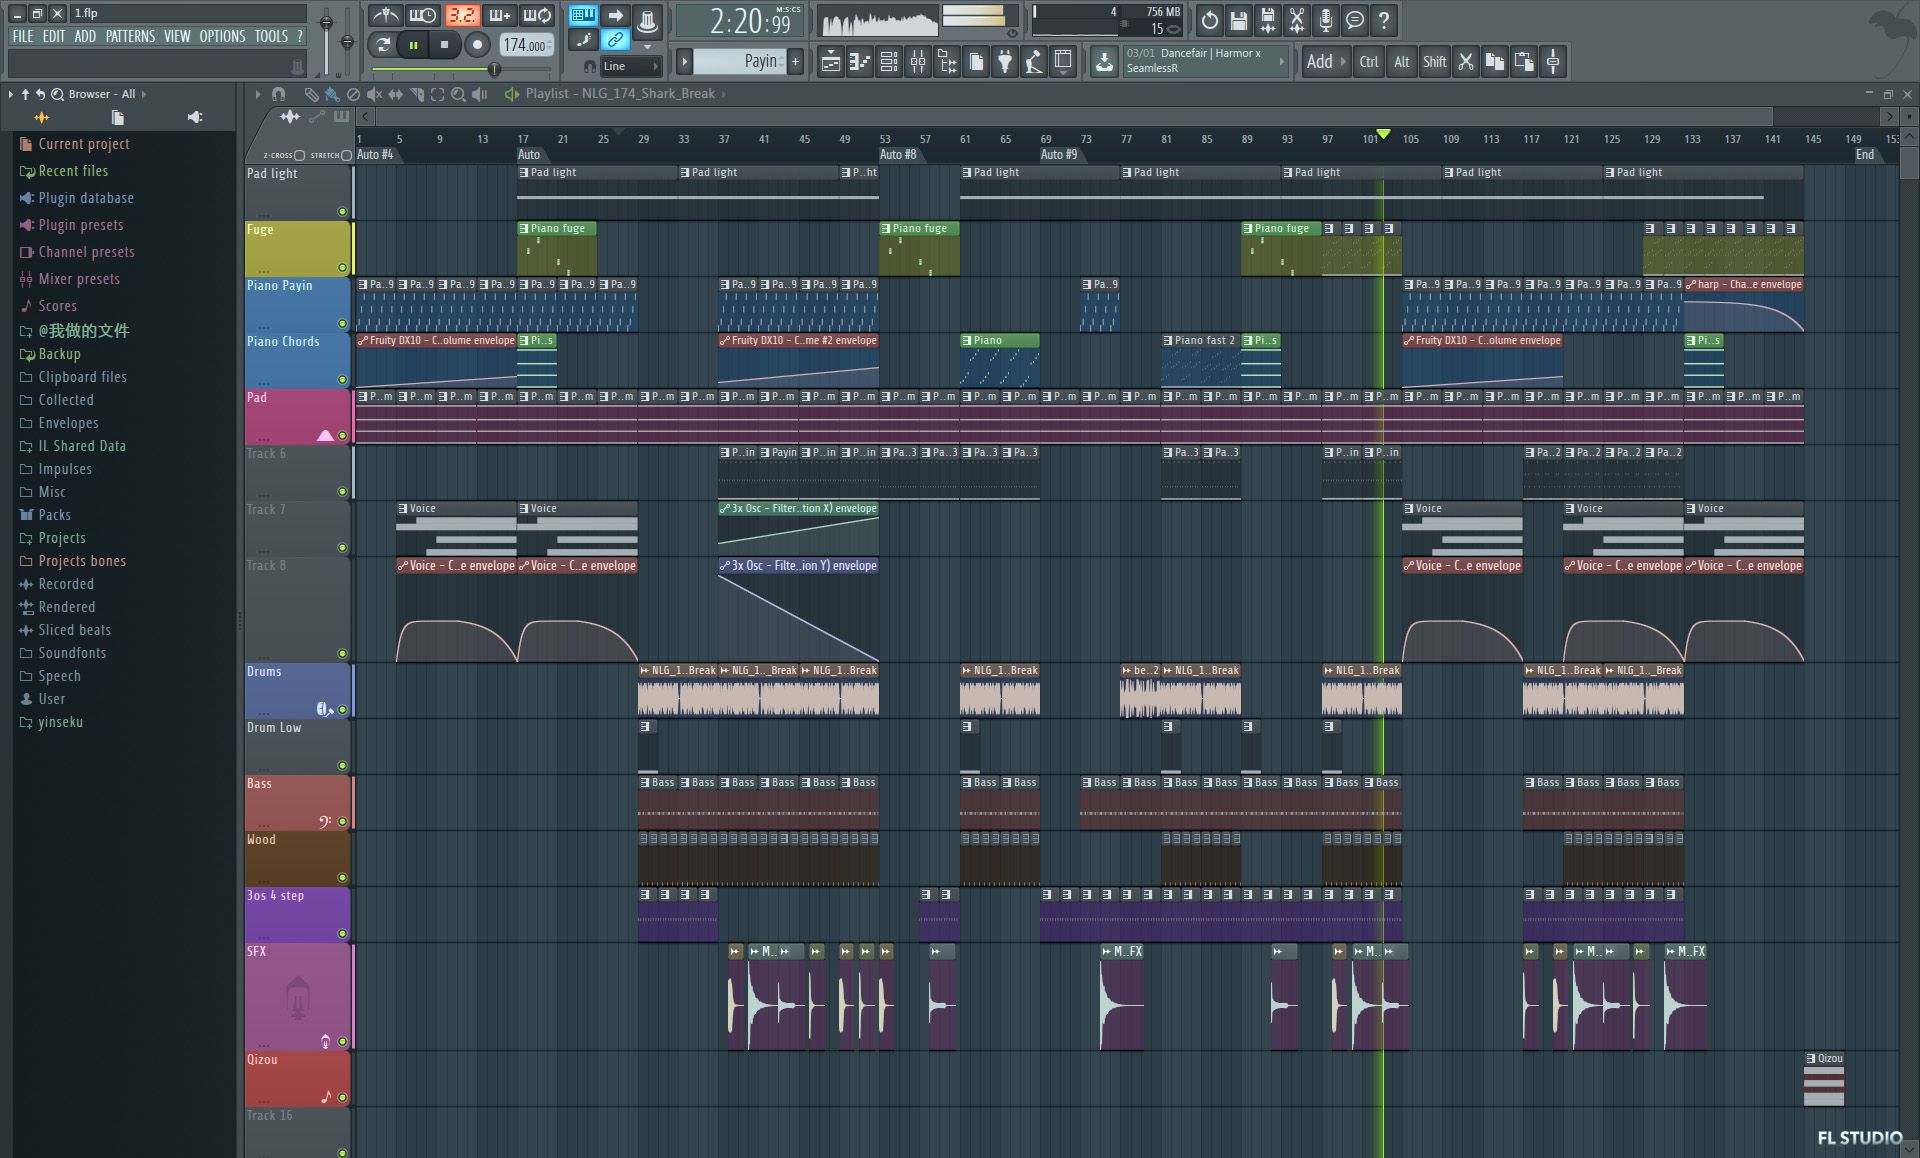Open the Piano roll view icon
The height and width of the screenshot is (1158, 1920).
point(859,62)
